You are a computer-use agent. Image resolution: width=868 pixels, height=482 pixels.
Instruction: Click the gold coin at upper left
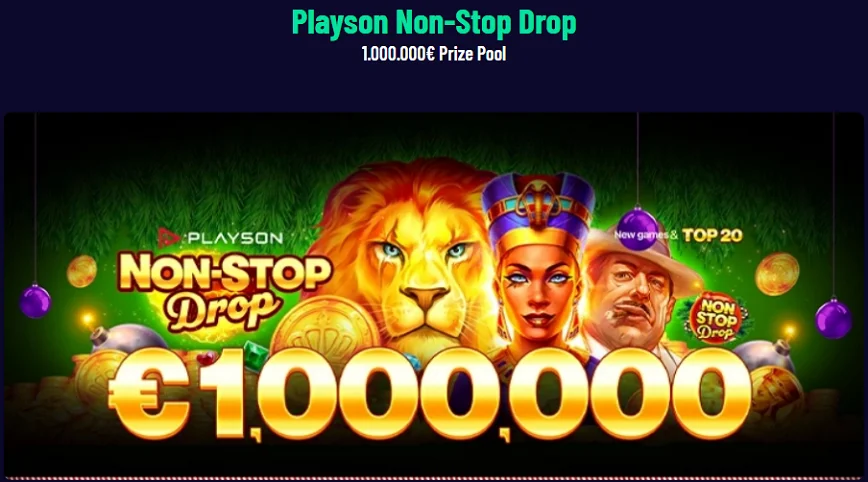(81, 271)
